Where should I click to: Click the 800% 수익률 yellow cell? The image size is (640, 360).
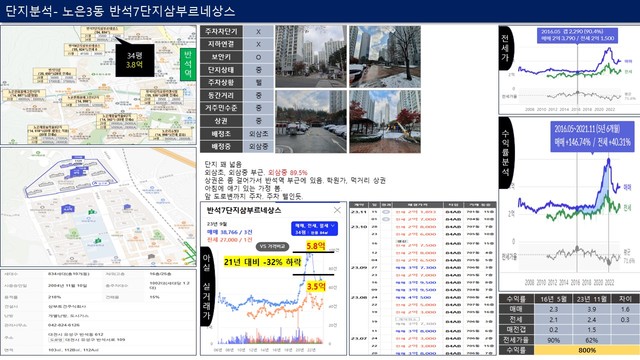point(586,350)
